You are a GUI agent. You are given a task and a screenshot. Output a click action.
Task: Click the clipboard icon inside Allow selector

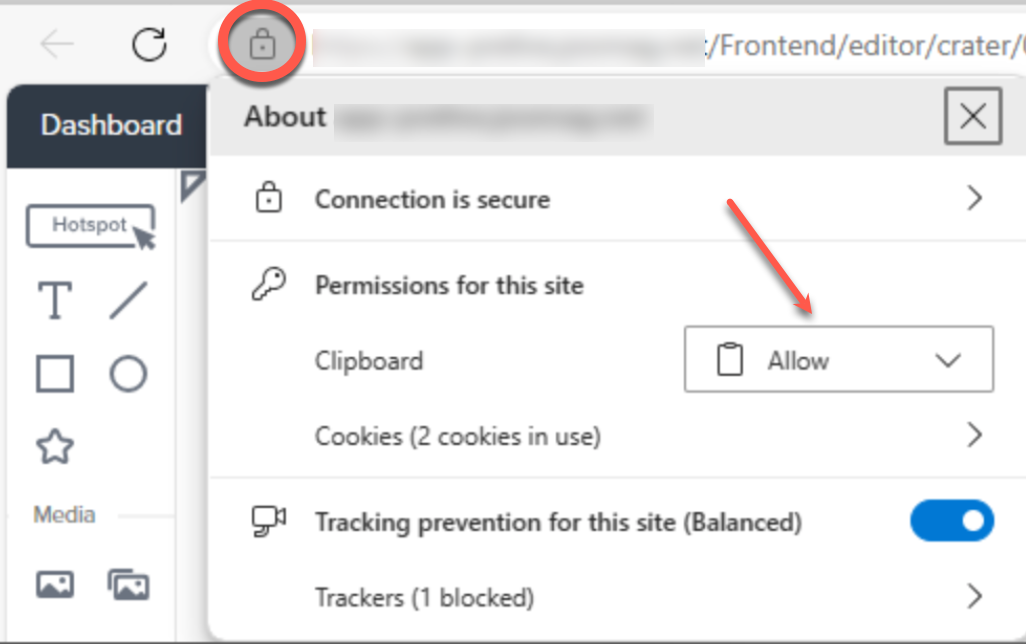731,360
